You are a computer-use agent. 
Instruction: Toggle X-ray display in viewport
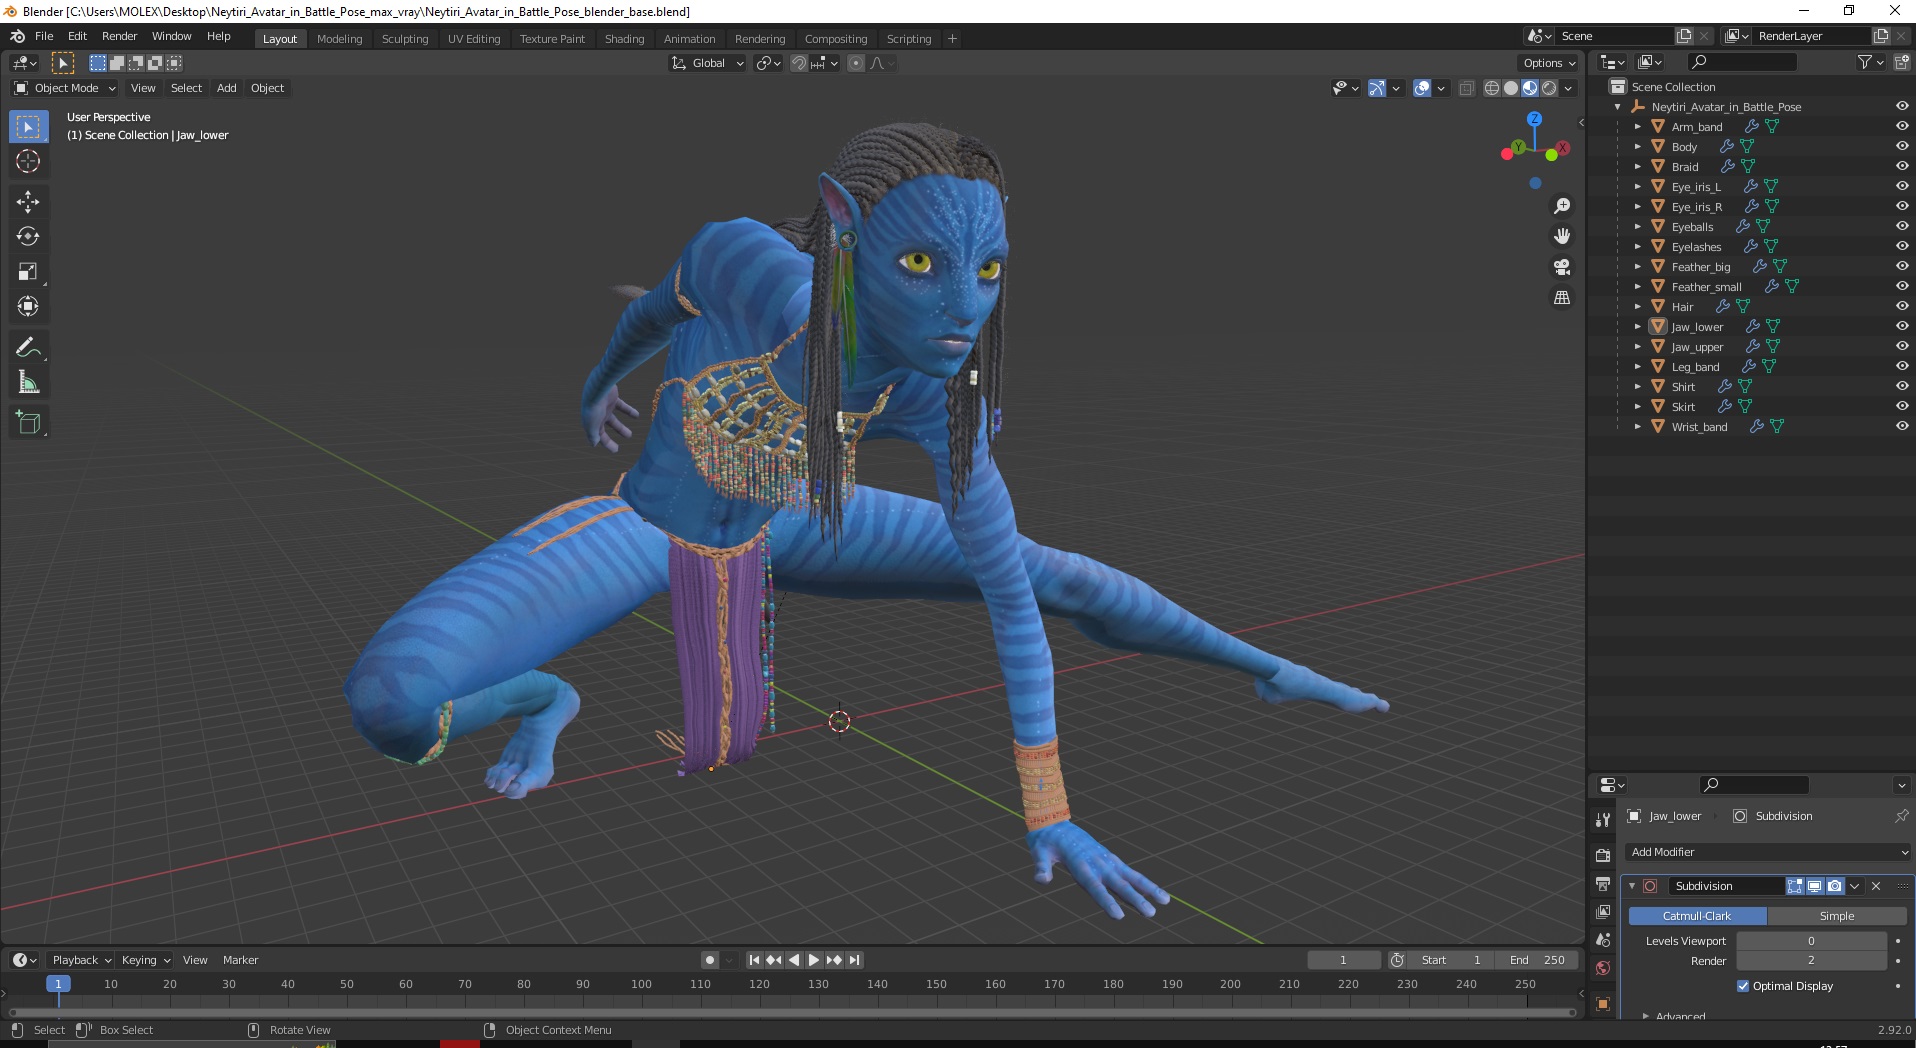(1466, 88)
